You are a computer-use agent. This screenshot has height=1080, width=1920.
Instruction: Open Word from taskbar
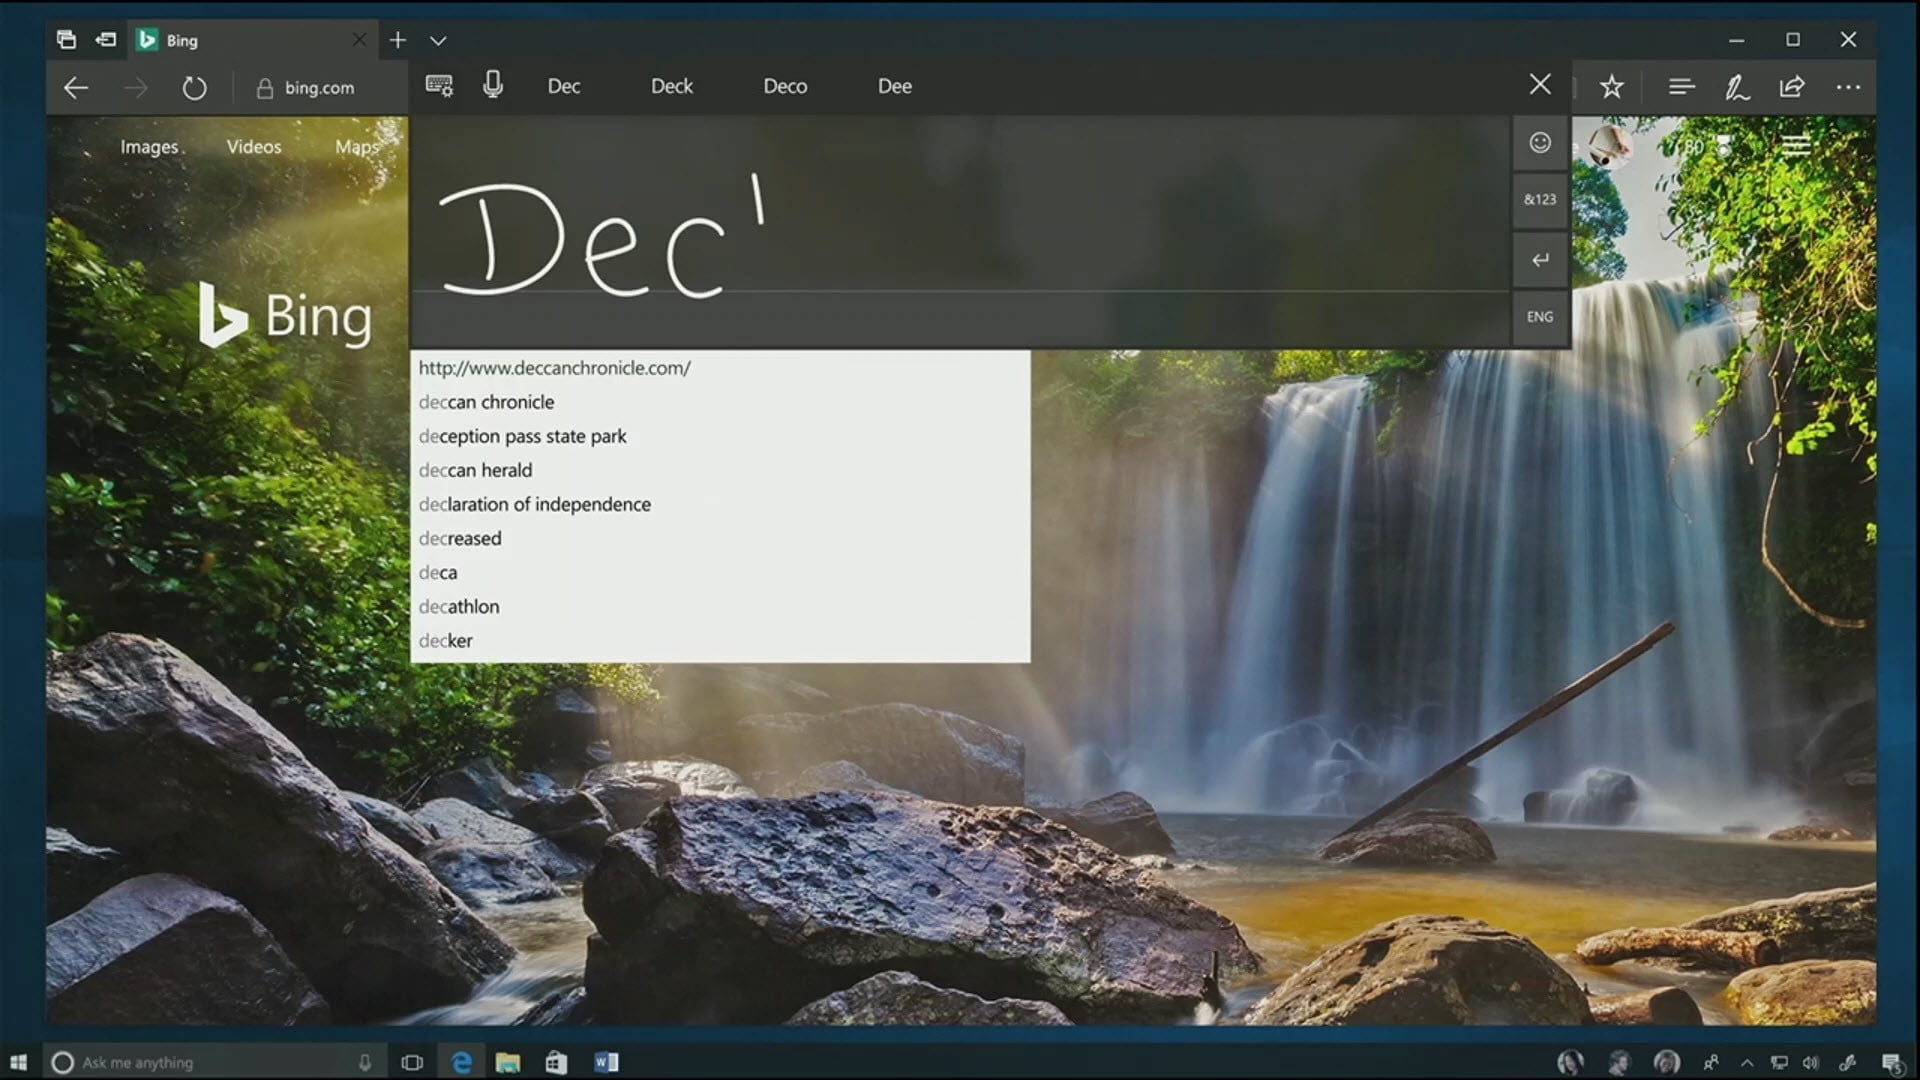pyautogui.click(x=606, y=1062)
